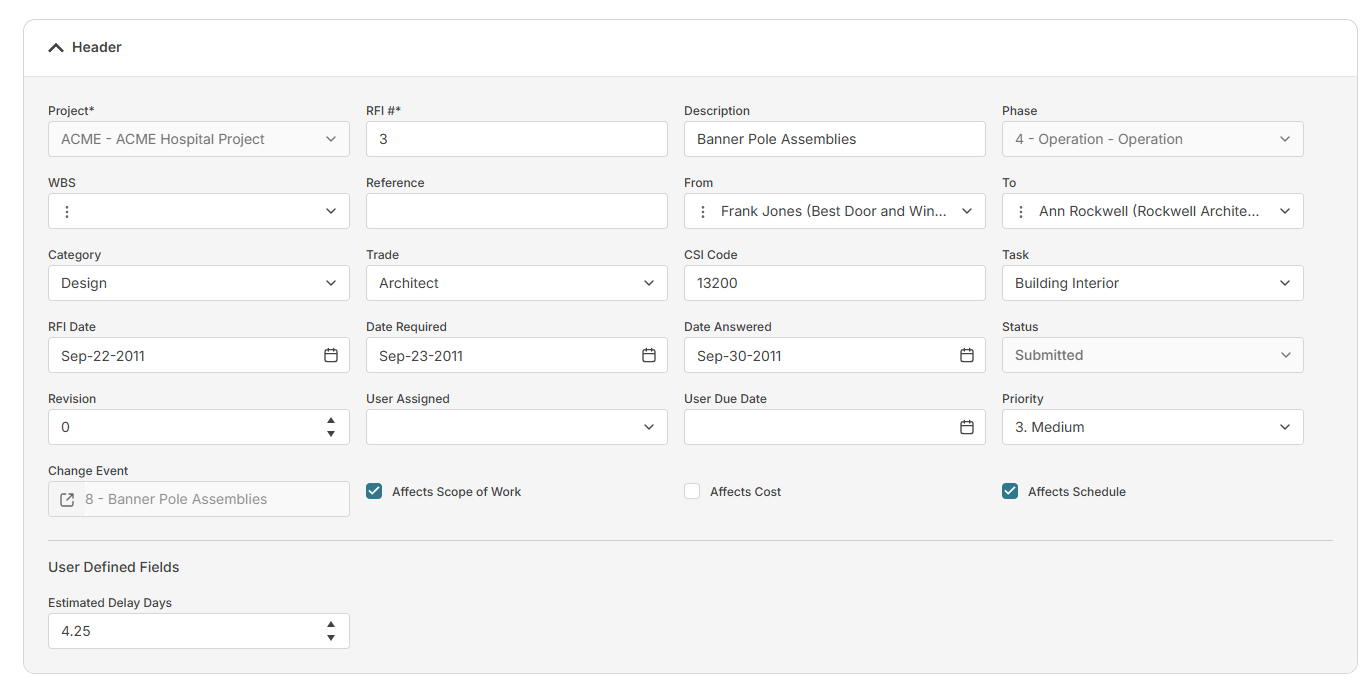Image resolution: width=1366 pixels, height=682 pixels.
Task: Enable the Affects Cost checkbox
Action: click(691, 491)
